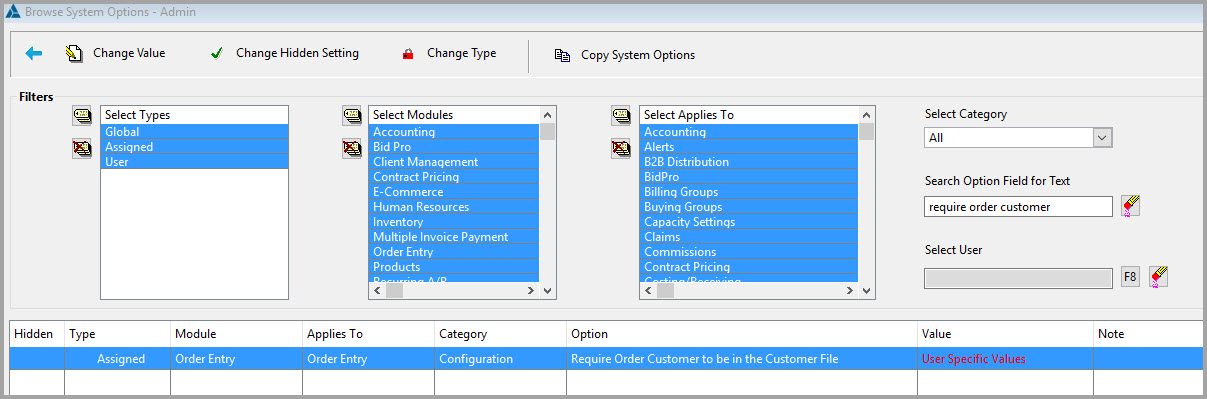Click Select Applies To horizontal scrollbar

pos(749,290)
